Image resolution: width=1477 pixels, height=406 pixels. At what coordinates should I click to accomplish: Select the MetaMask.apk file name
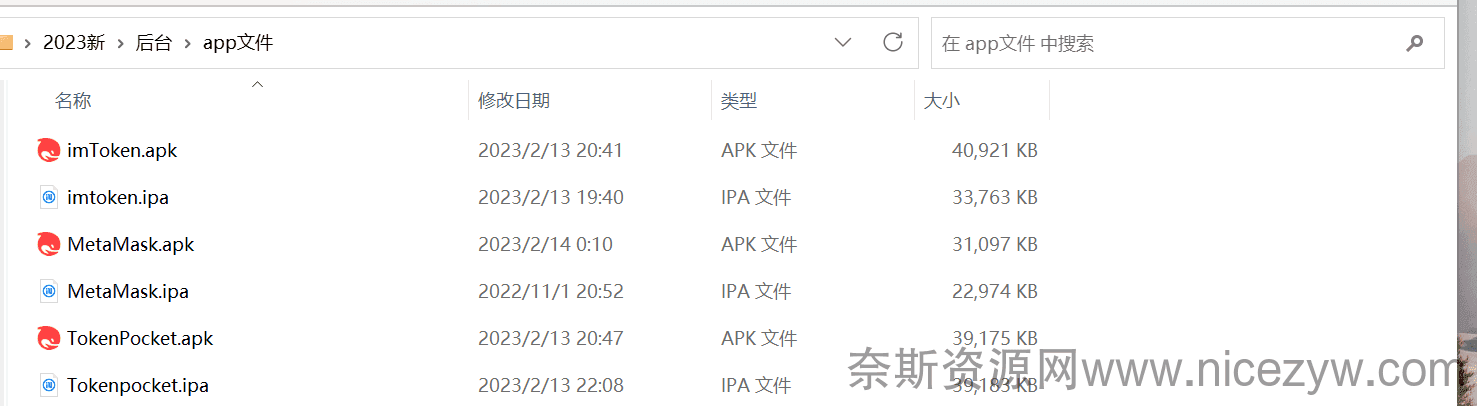coord(131,245)
